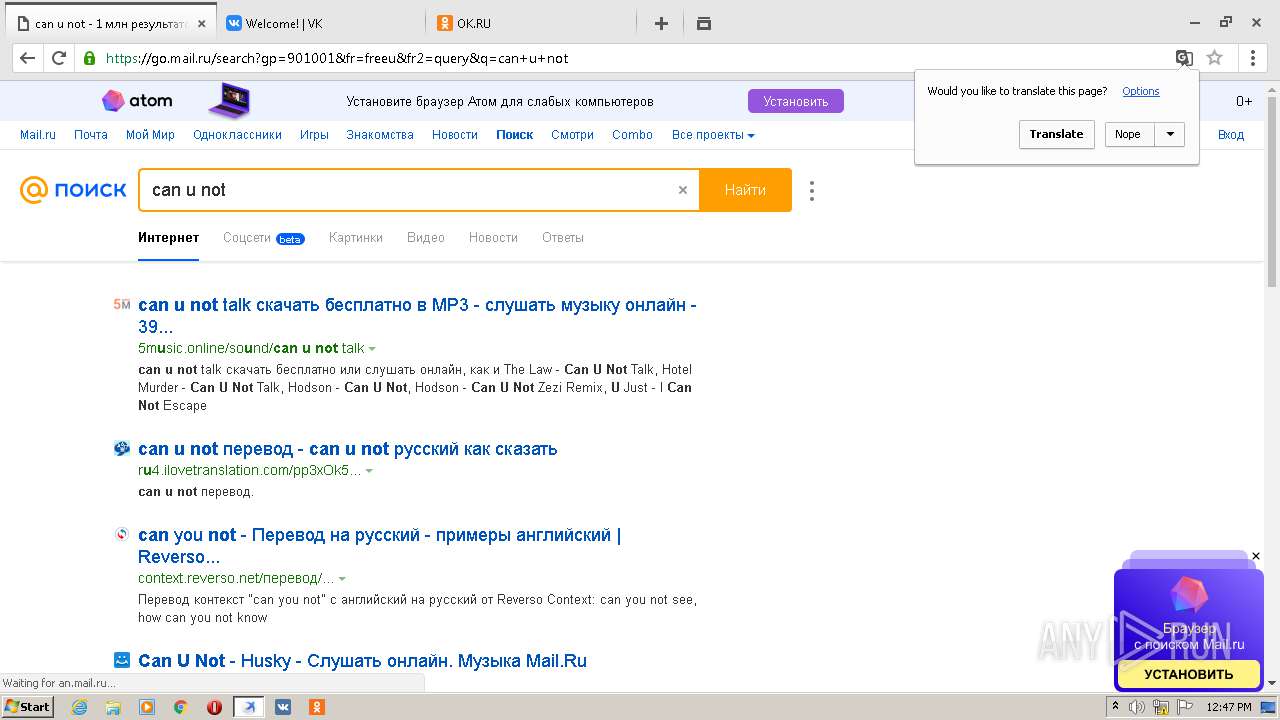Click the site lock icon in address bar
This screenshot has width=1280, height=720.
click(89, 58)
